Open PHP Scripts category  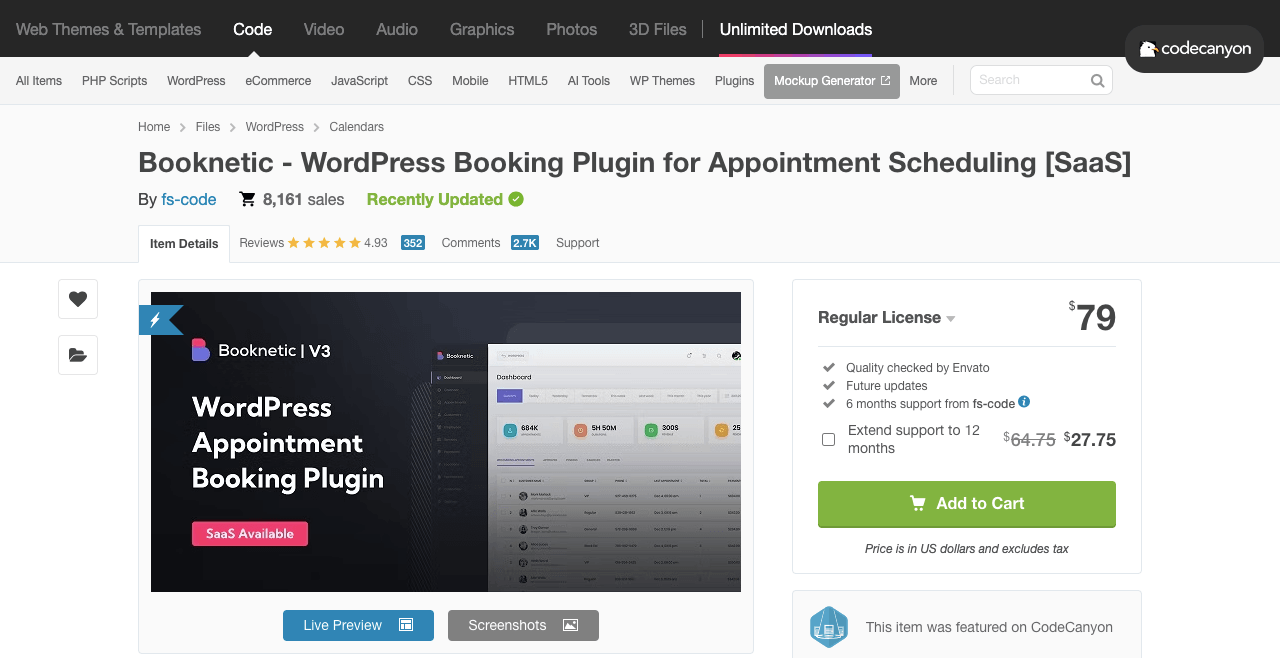click(114, 81)
